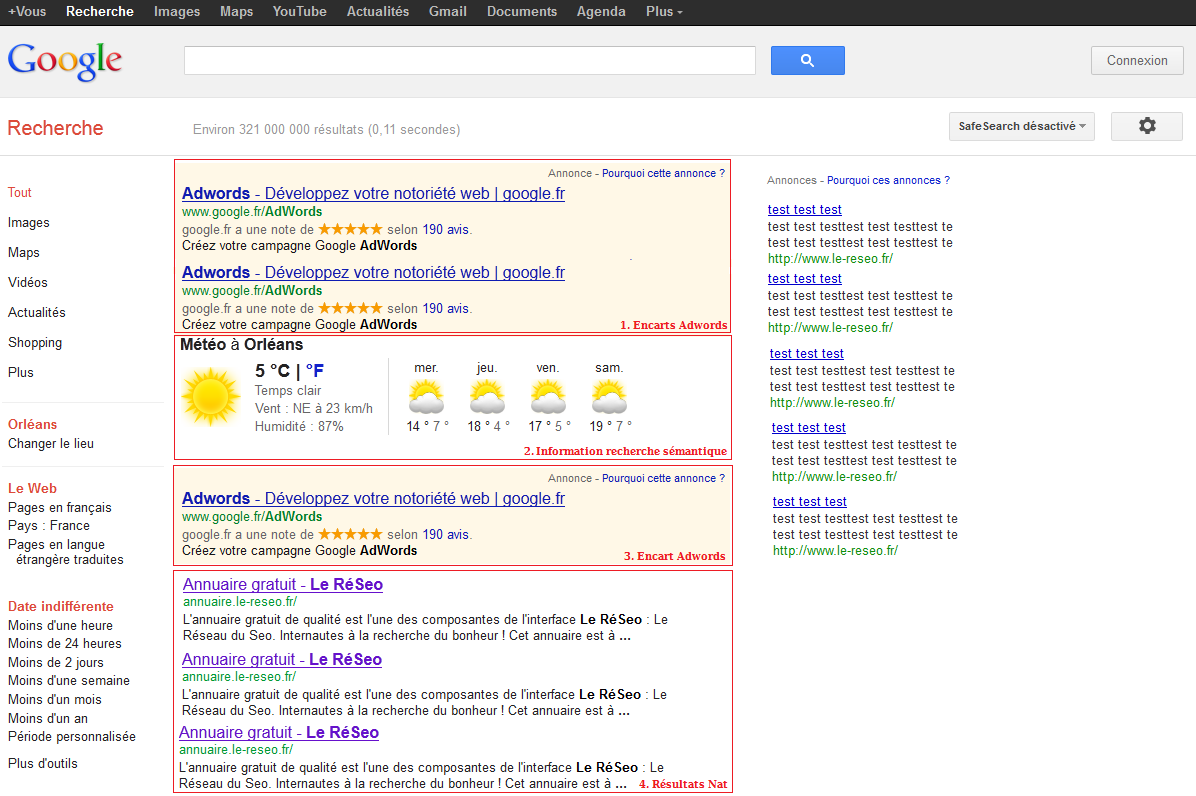This screenshot has height=796, width=1196.
Task: Click Pourquoi cette annonce ? below weather
Action: (x=664, y=478)
